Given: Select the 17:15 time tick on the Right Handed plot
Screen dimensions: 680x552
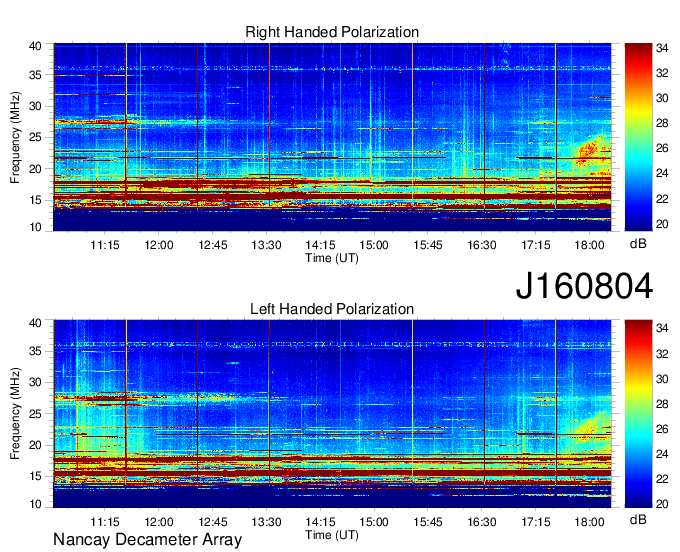Looking at the screenshot, I should point(535,245).
